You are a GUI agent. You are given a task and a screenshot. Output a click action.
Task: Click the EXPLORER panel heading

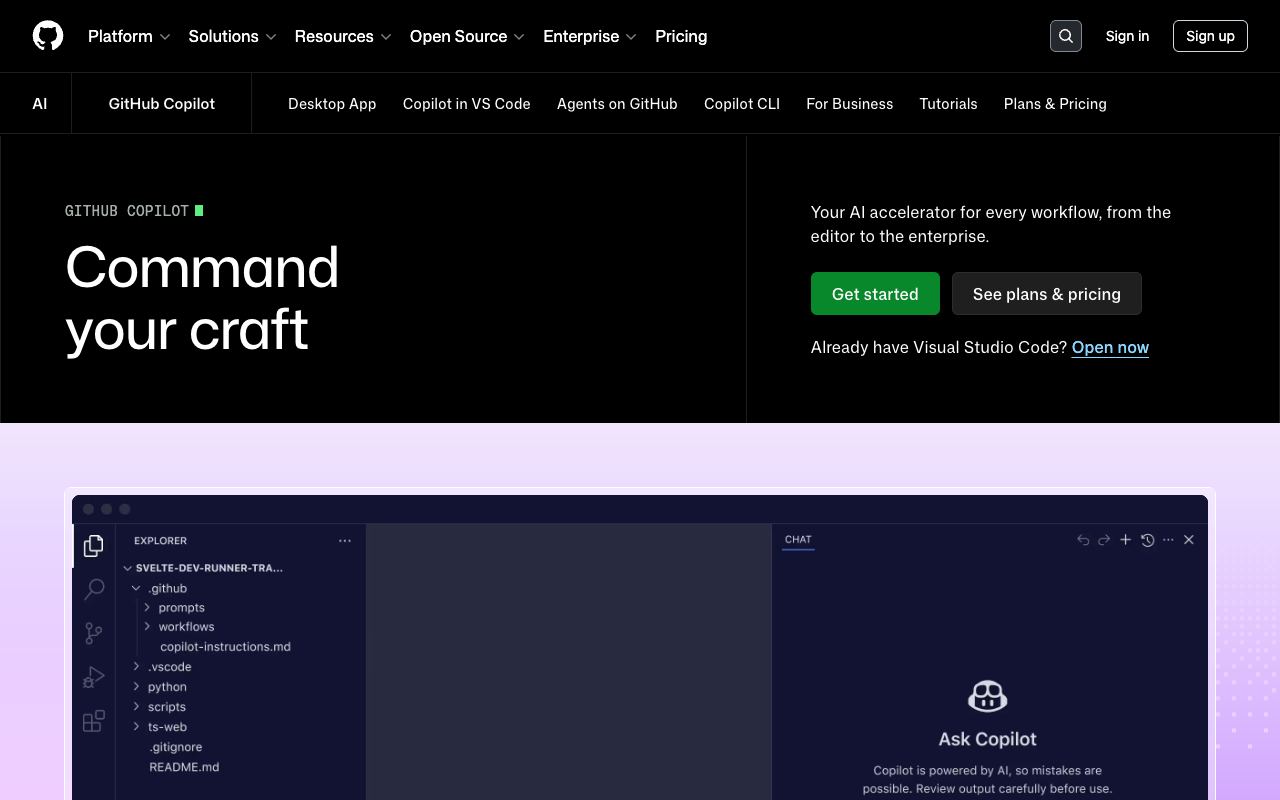click(x=160, y=540)
